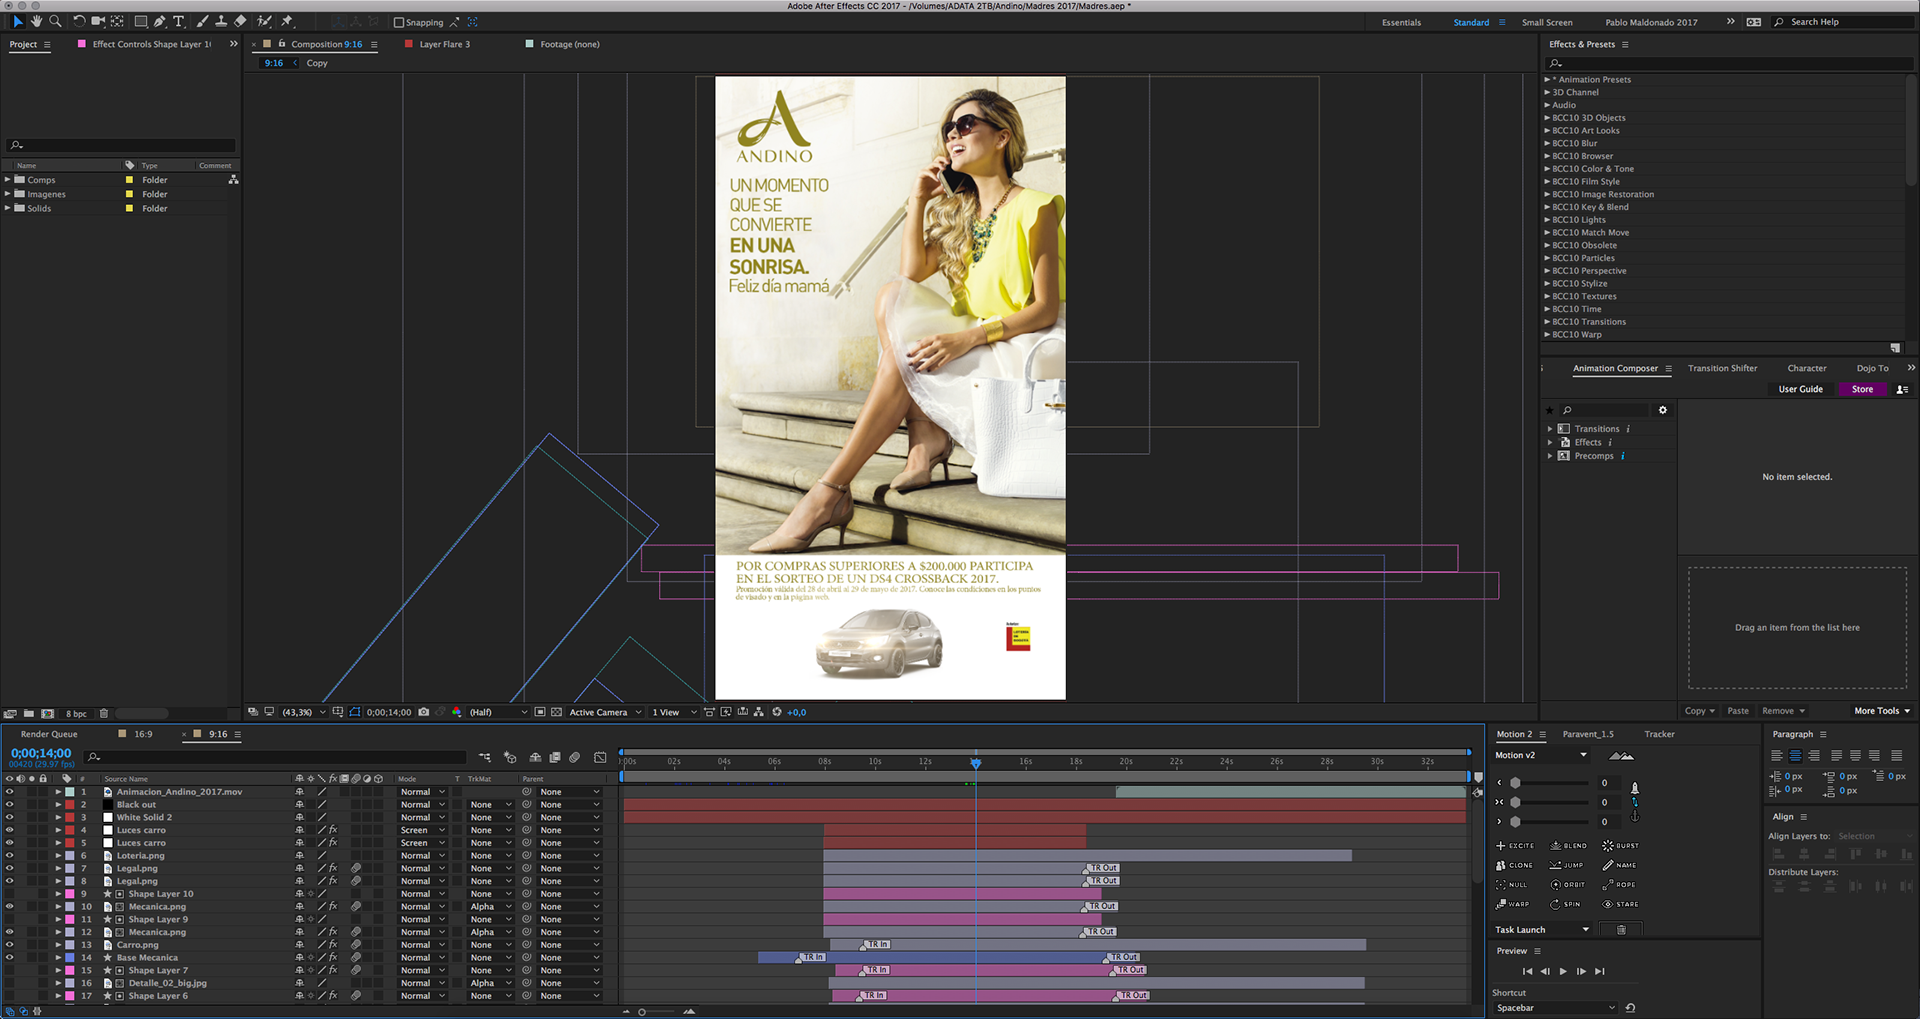Select the Essentials workspace
This screenshot has width=1920, height=1019.
pos(1401,22)
